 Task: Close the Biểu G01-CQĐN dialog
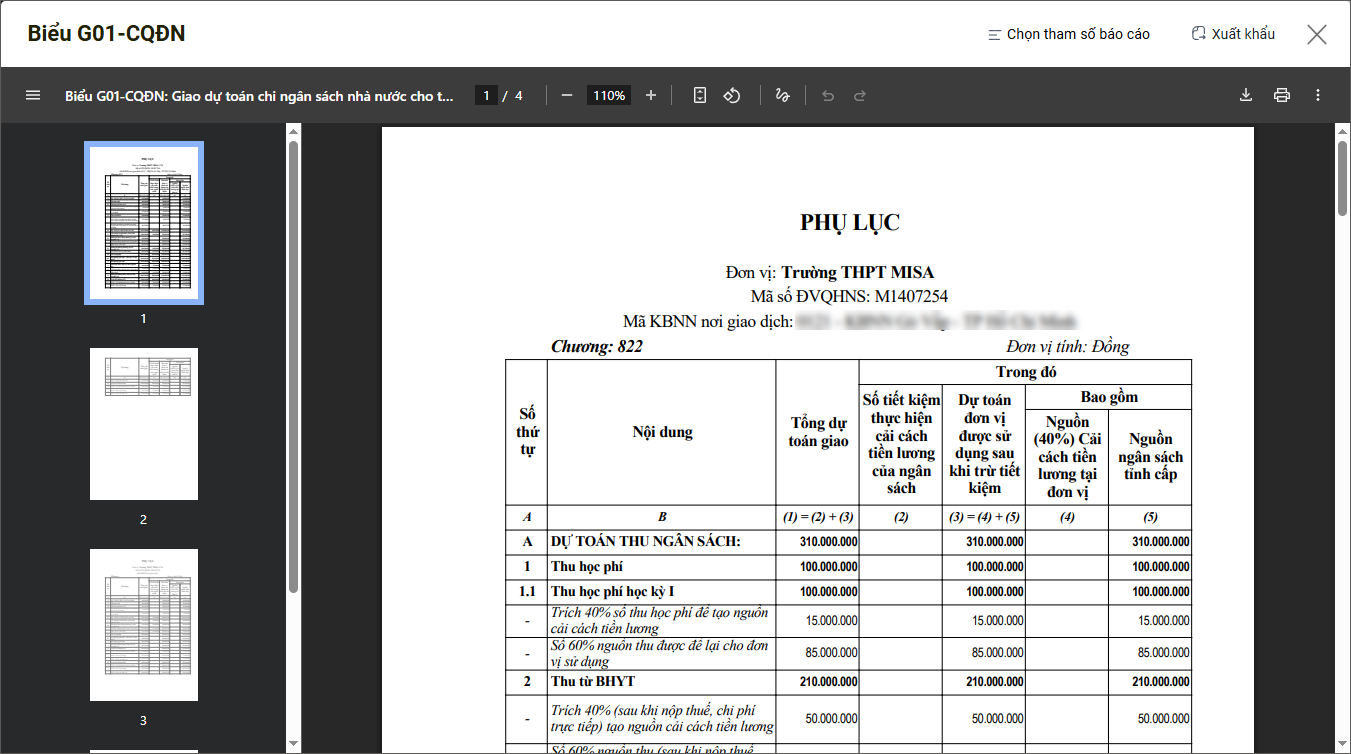(1317, 34)
